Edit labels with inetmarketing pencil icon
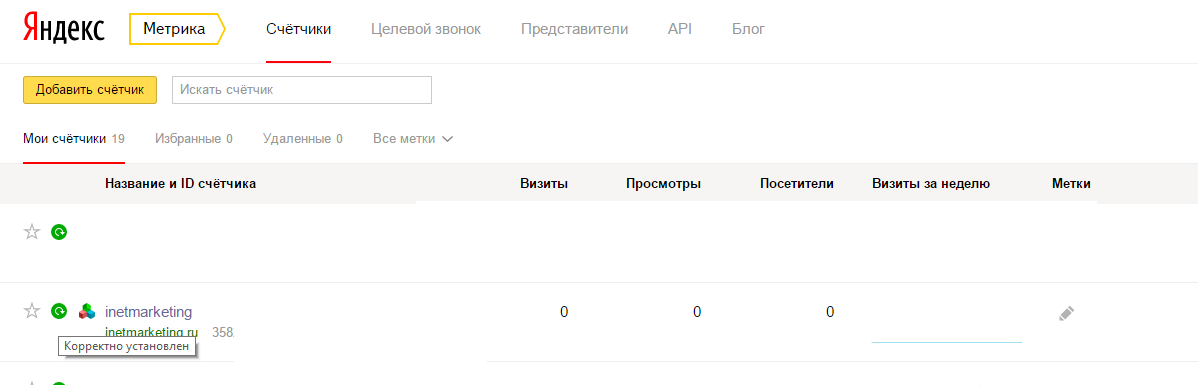 (x=1067, y=313)
